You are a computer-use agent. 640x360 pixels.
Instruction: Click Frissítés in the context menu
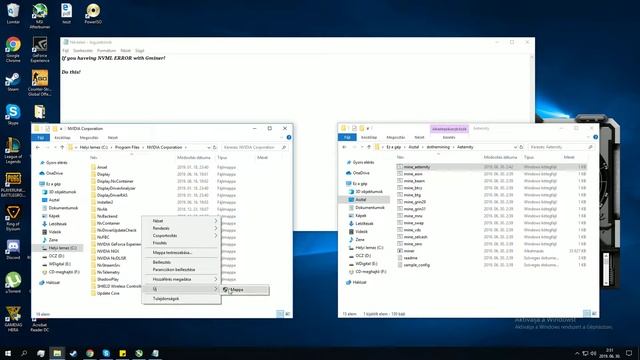pyautogui.click(x=181, y=243)
